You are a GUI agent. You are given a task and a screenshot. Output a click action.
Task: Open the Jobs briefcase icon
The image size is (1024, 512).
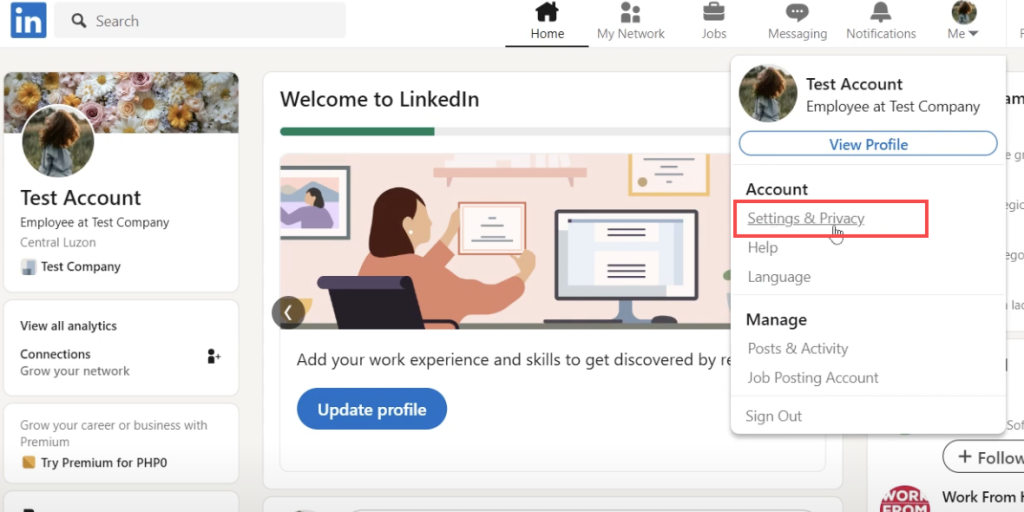[x=714, y=12]
